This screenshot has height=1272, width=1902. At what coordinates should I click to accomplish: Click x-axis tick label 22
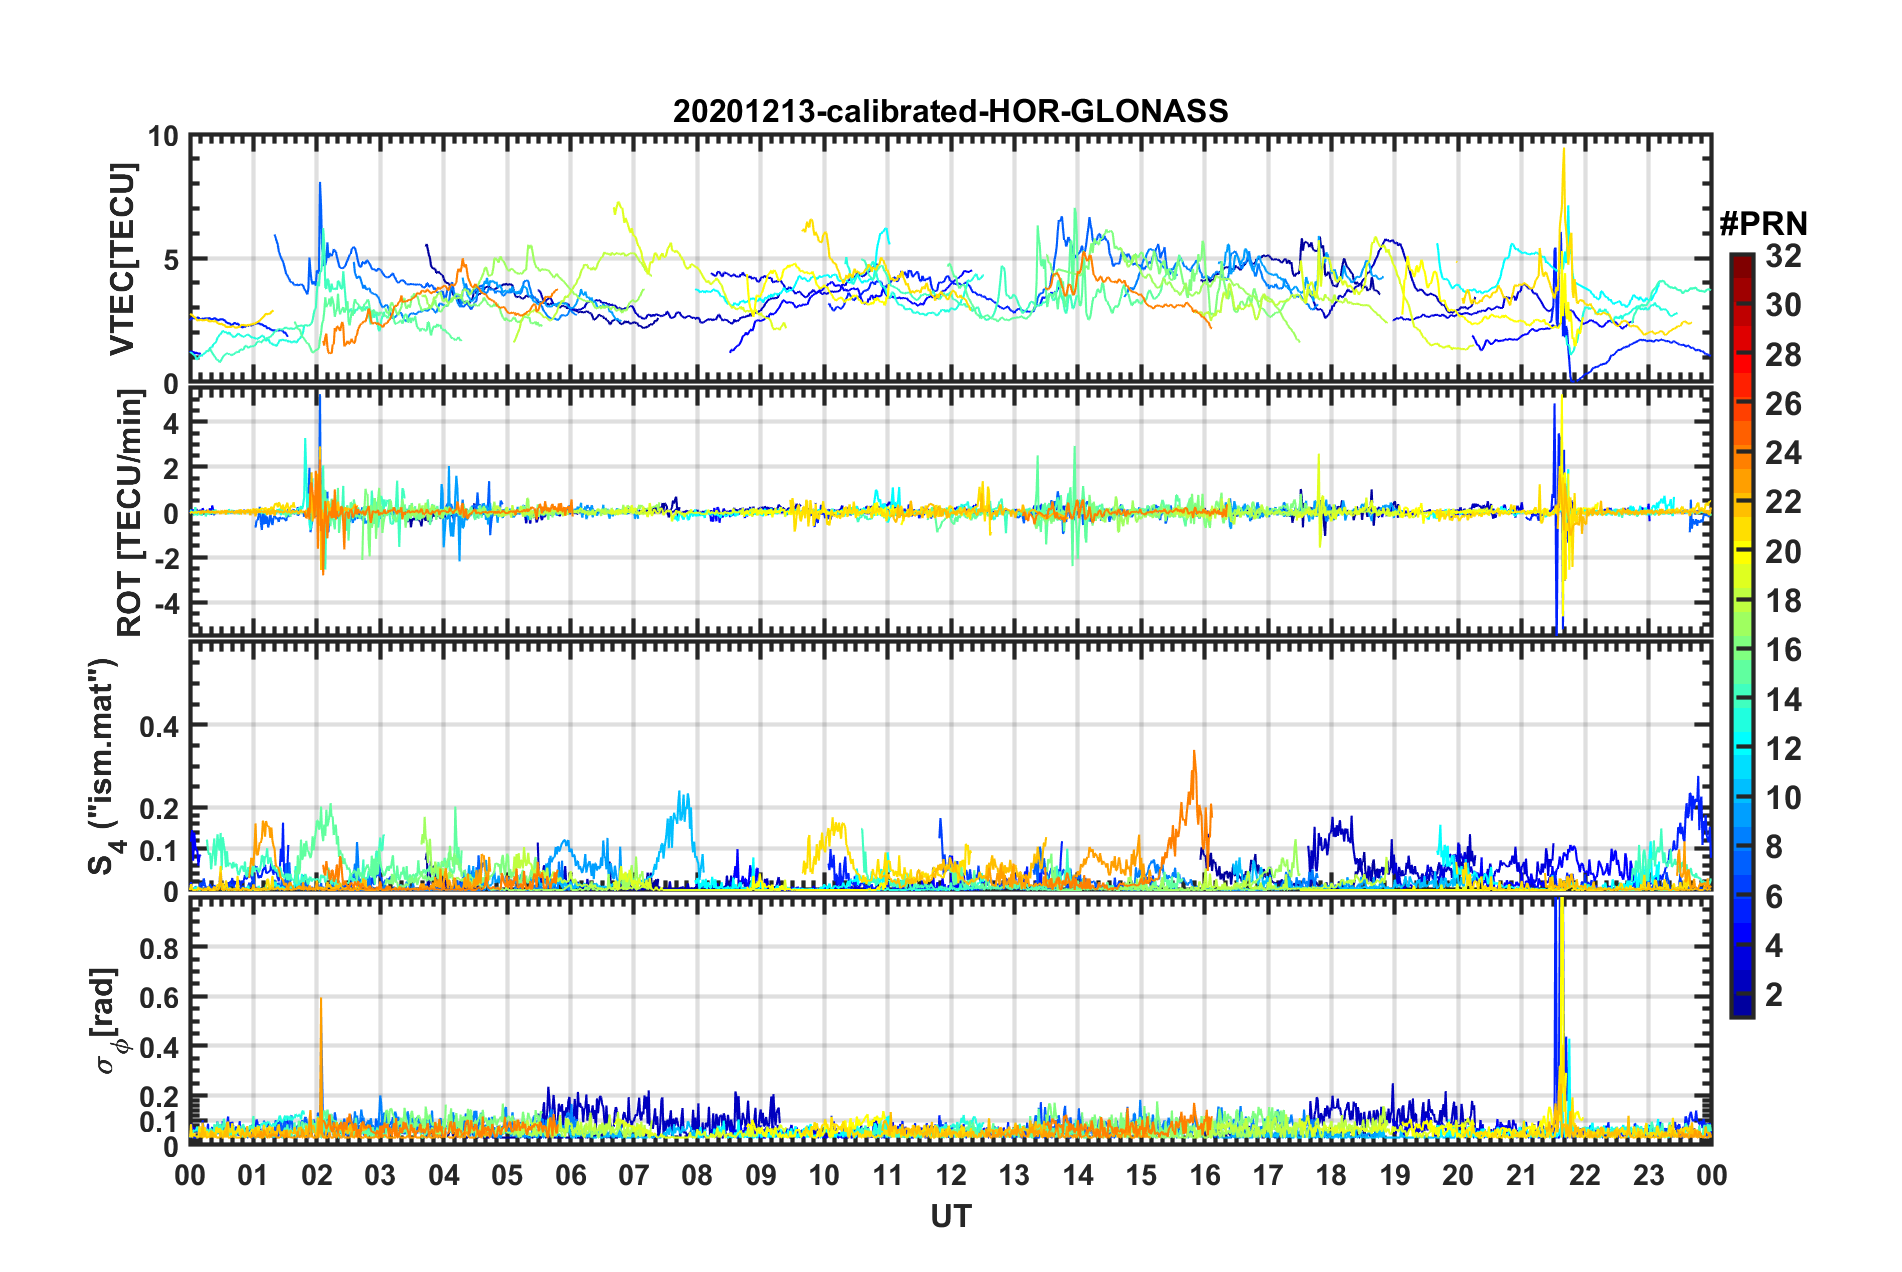click(1585, 1175)
